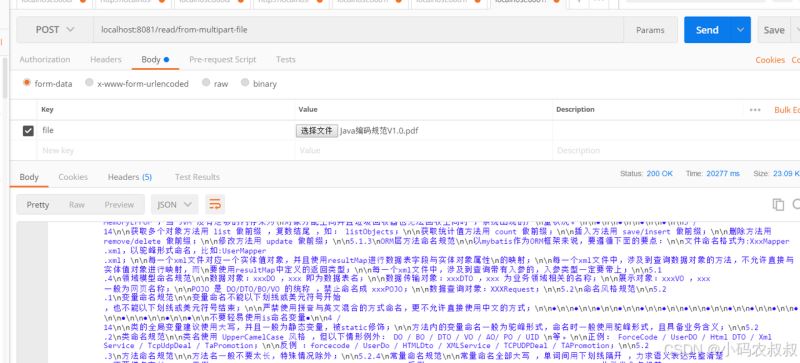Open the Cookies link
800x363 pixels.
click(770, 60)
